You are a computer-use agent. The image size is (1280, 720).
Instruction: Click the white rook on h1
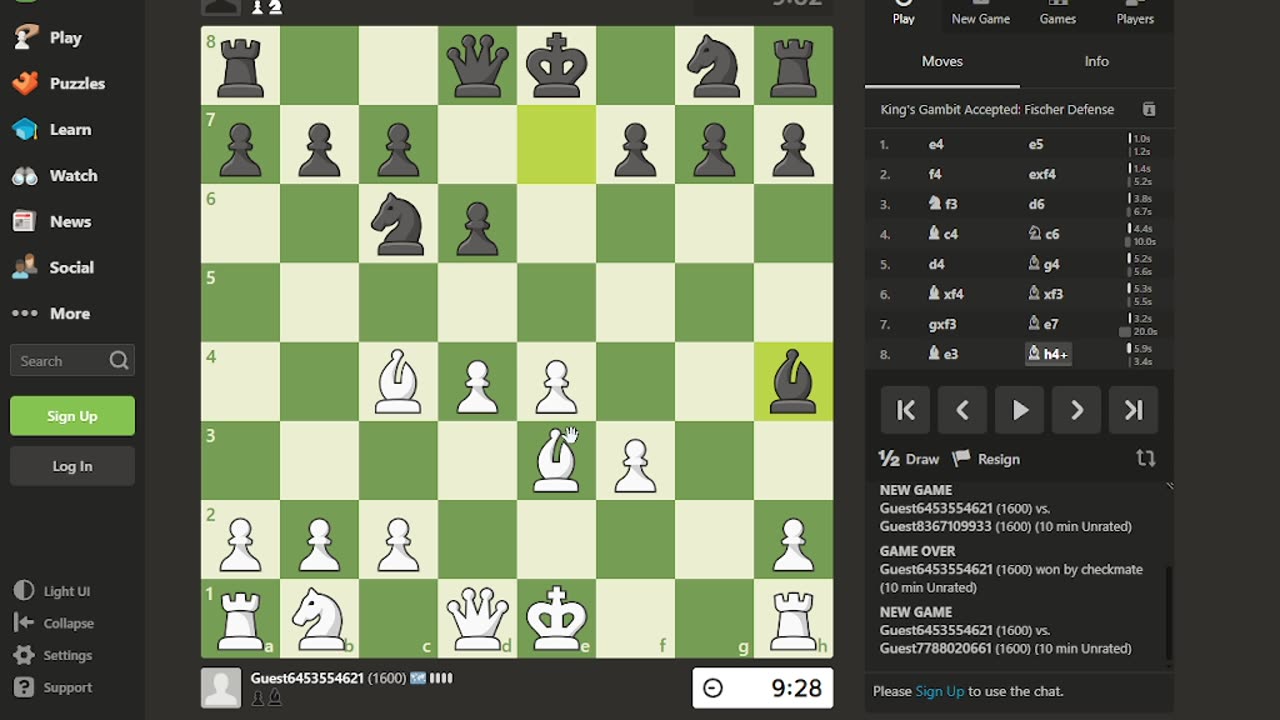click(x=793, y=618)
